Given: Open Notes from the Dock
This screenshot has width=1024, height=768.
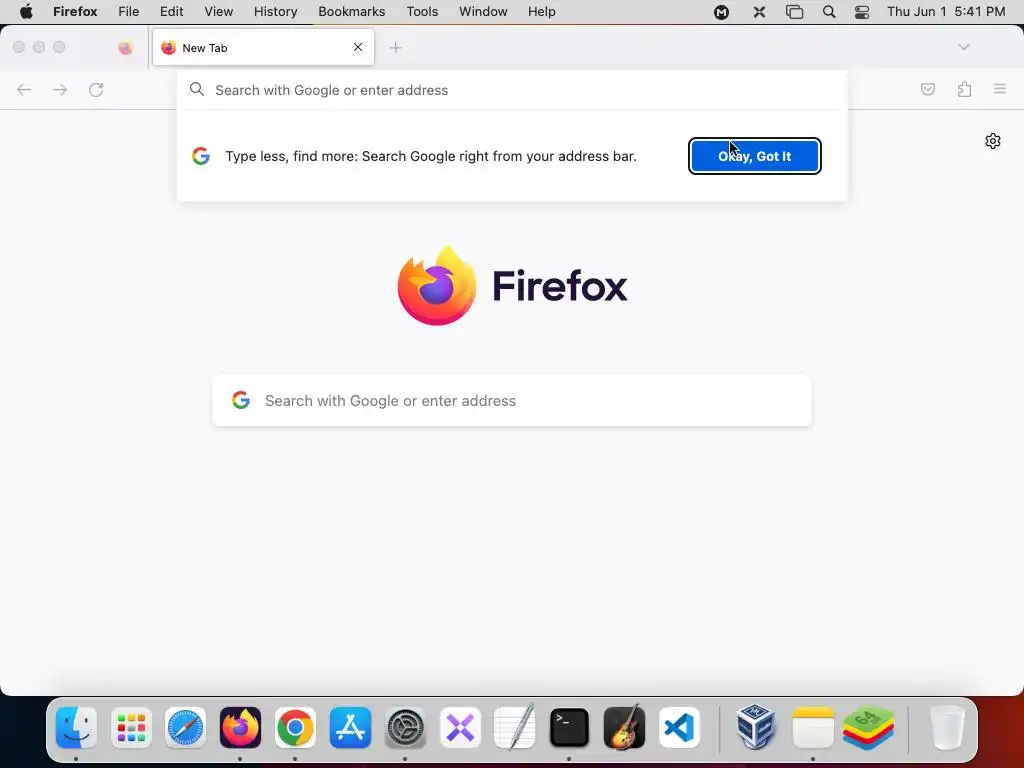Looking at the screenshot, I should point(812,727).
